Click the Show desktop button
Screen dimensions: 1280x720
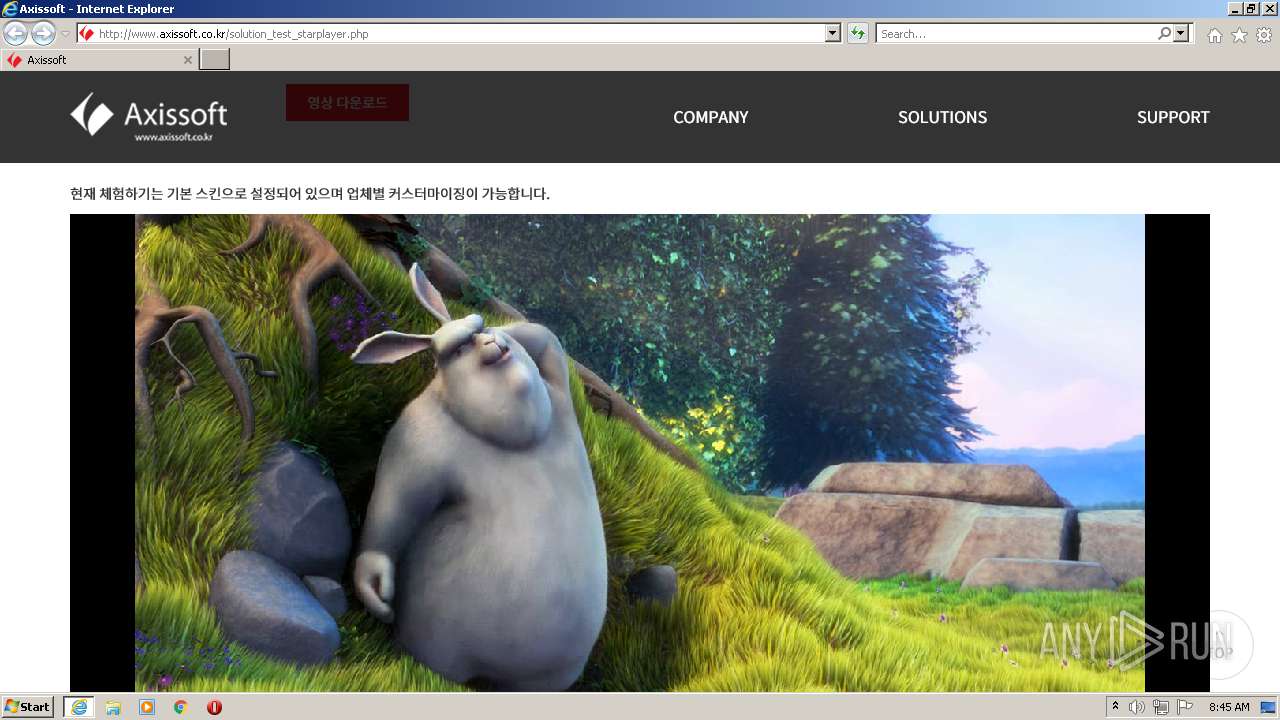1269,707
